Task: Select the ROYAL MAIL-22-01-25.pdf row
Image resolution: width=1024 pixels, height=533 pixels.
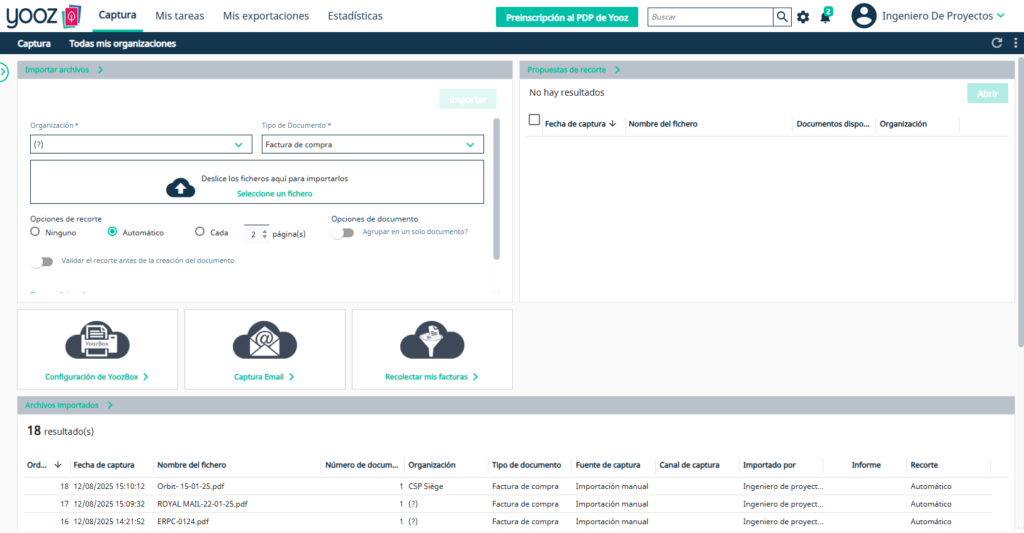Action: pyautogui.click(x=507, y=504)
